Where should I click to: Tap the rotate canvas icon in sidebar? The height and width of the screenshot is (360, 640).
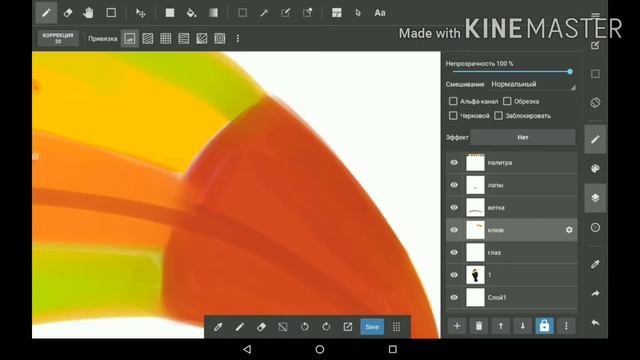click(595, 102)
